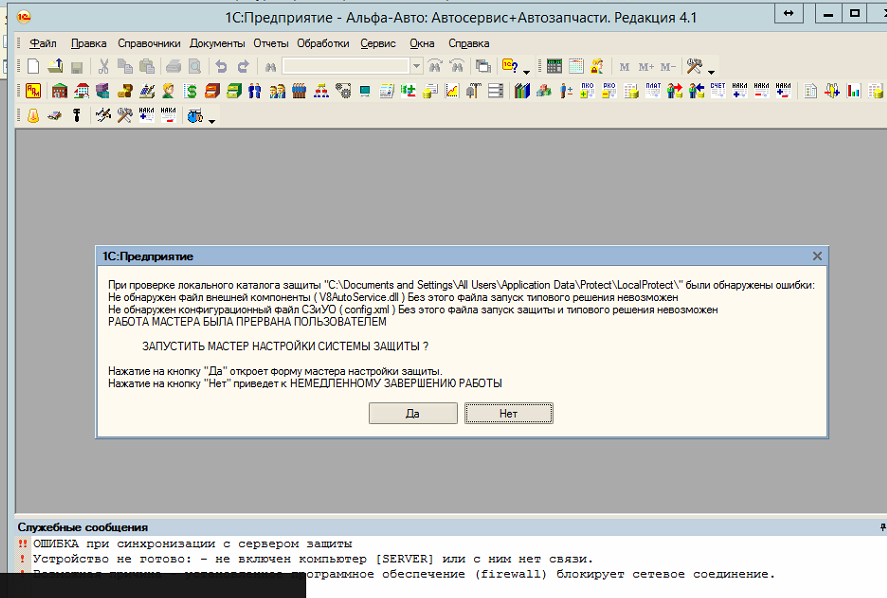Screen dimensions: 887x598
Task: Expand the 1C help icon dropdown arrow
Action: point(526,70)
